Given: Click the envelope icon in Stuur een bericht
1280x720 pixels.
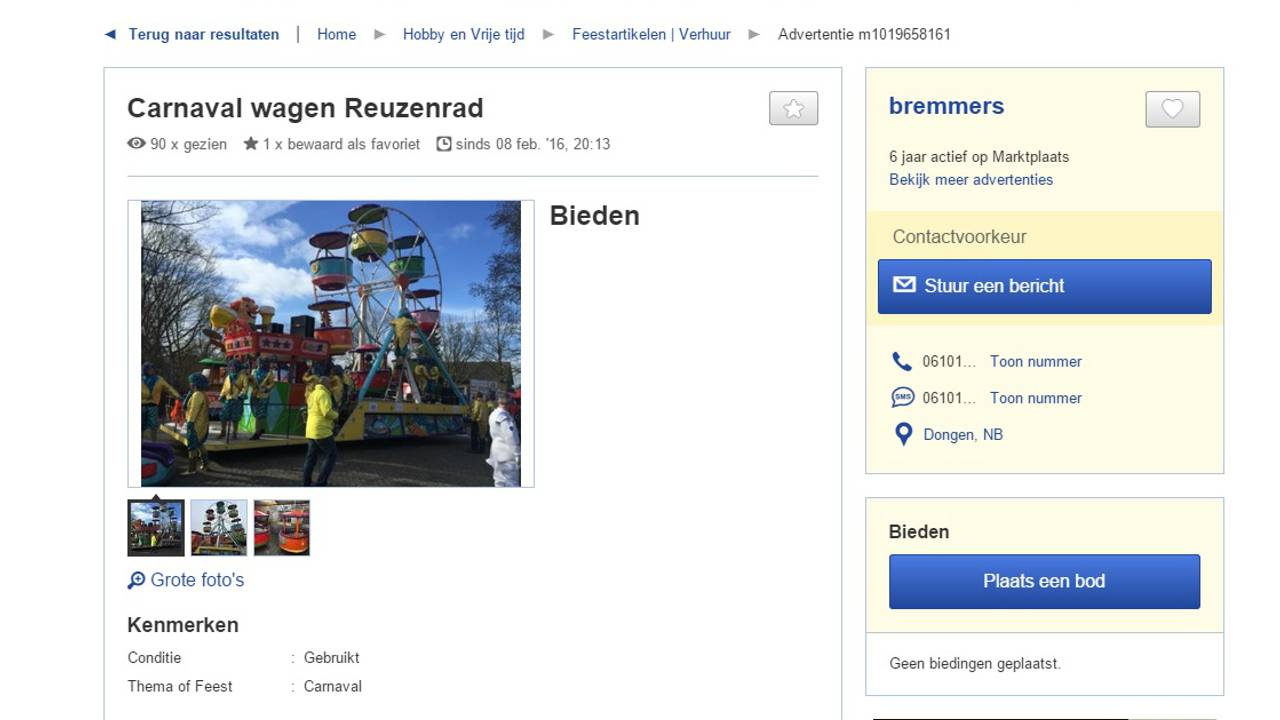Looking at the screenshot, I should click(904, 285).
